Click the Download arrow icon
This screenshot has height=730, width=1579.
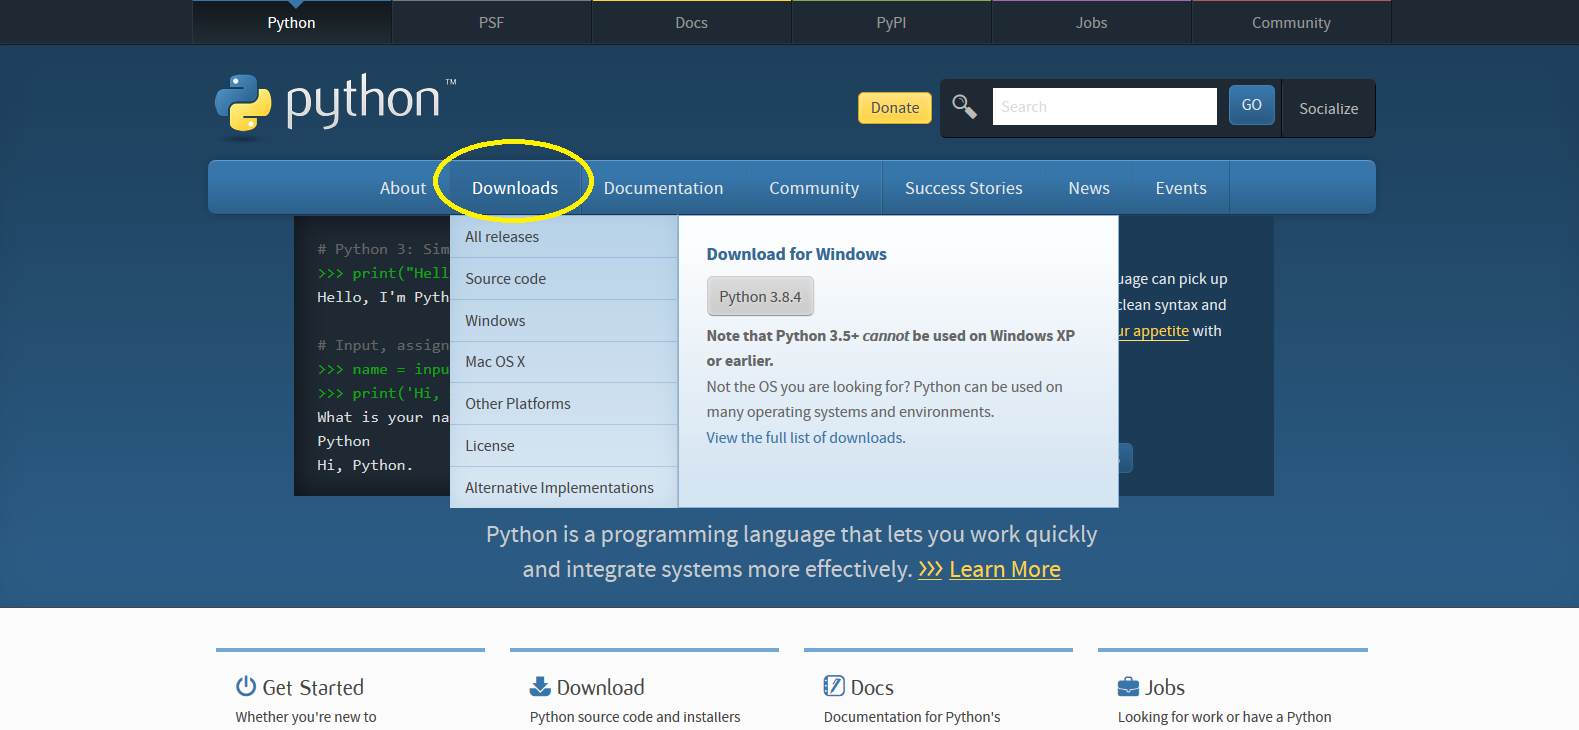pos(540,686)
